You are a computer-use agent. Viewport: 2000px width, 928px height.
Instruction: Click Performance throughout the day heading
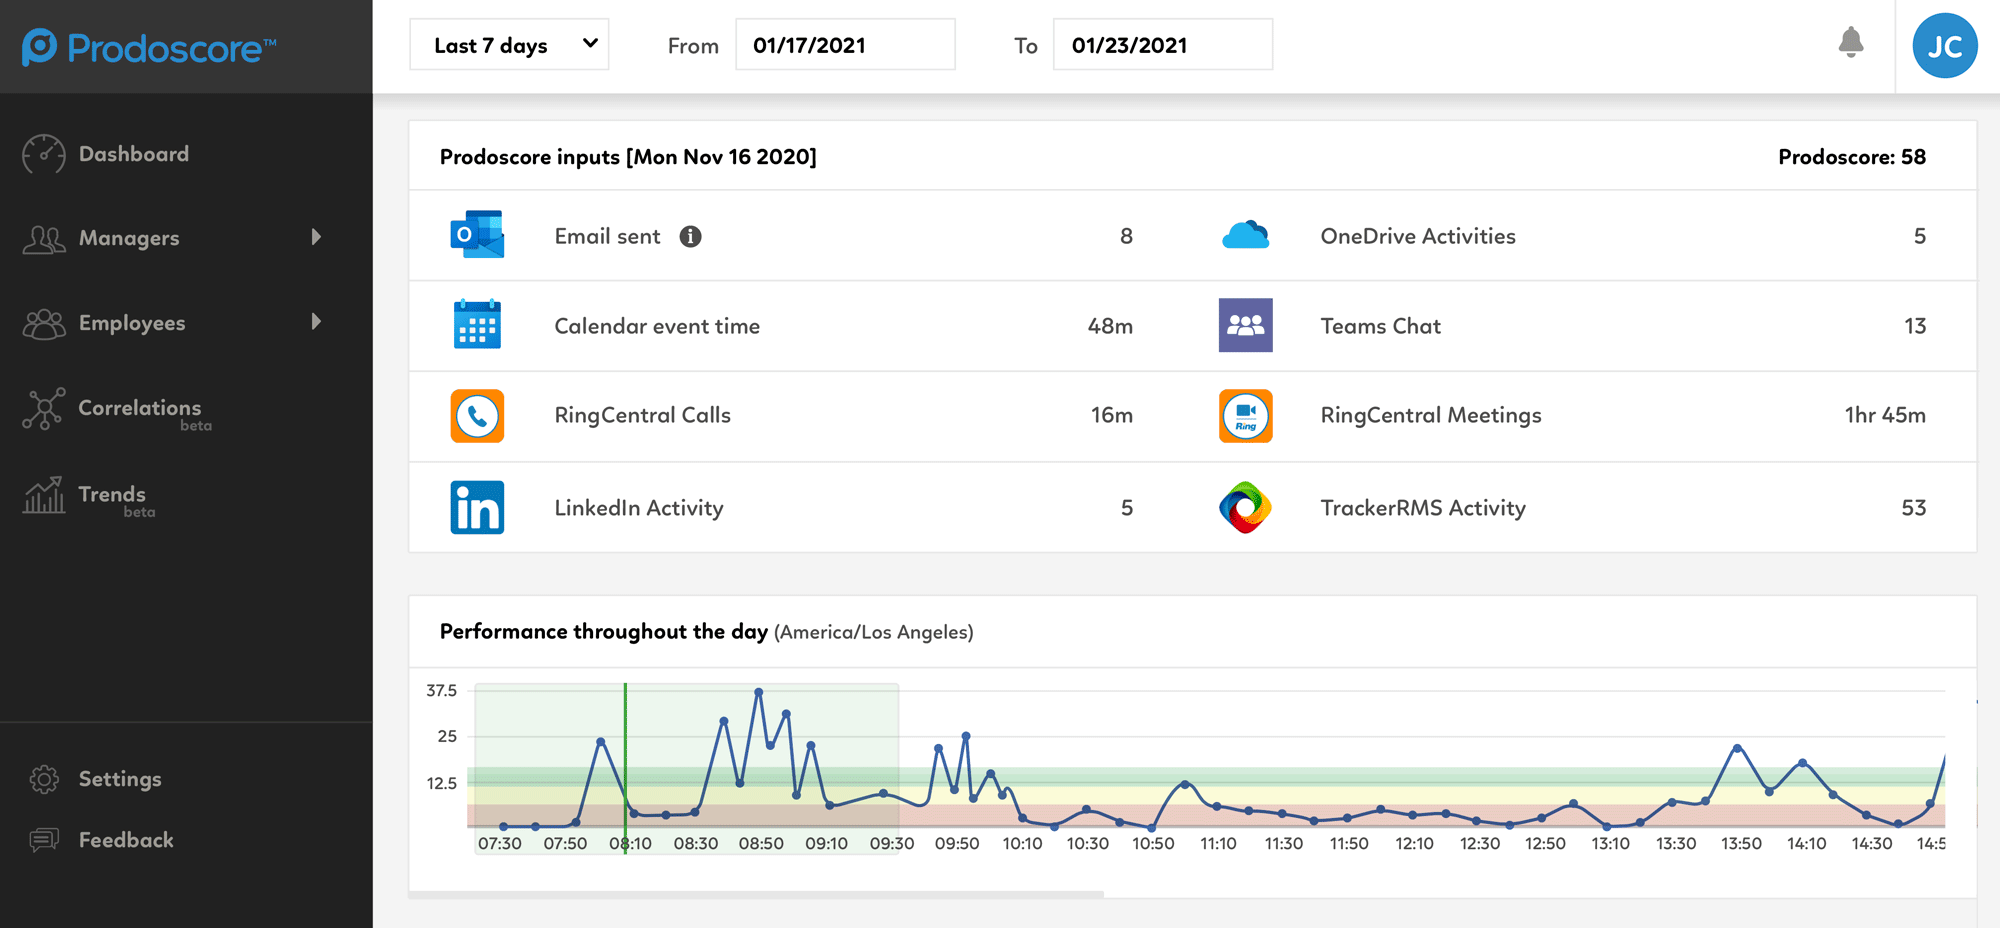point(604,632)
